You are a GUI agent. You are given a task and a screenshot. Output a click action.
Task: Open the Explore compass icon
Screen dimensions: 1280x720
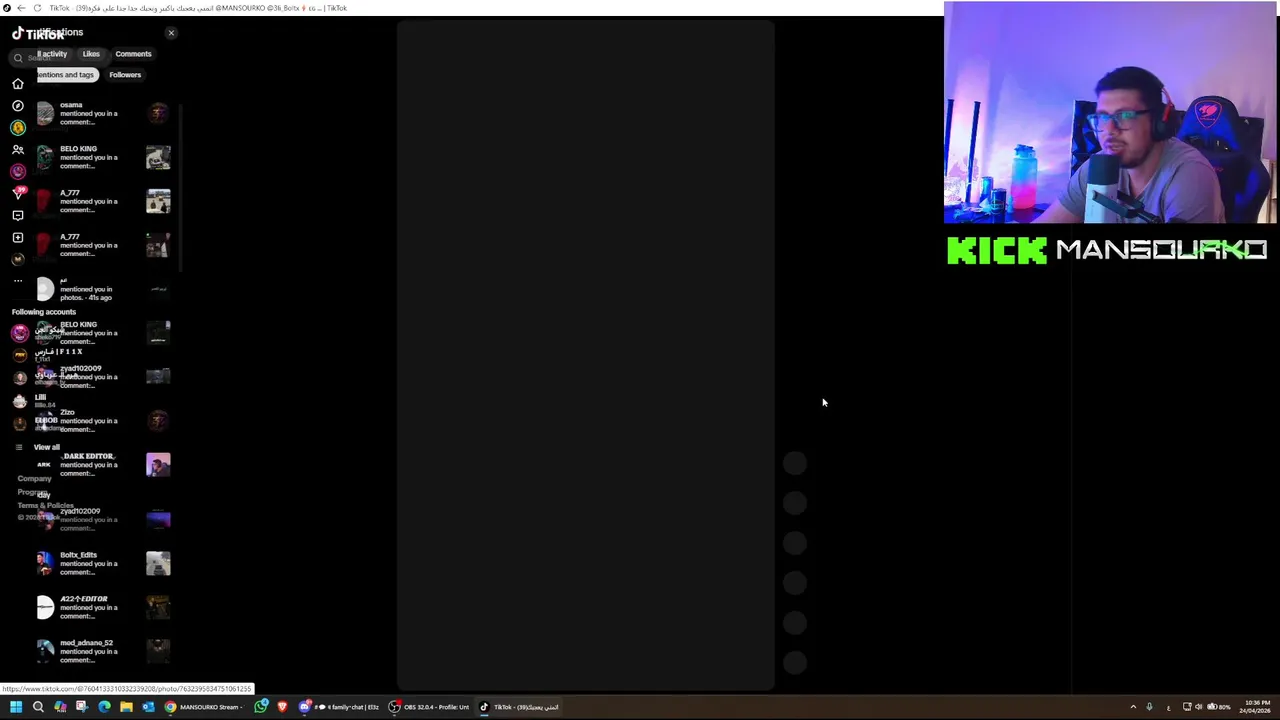click(x=17, y=105)
